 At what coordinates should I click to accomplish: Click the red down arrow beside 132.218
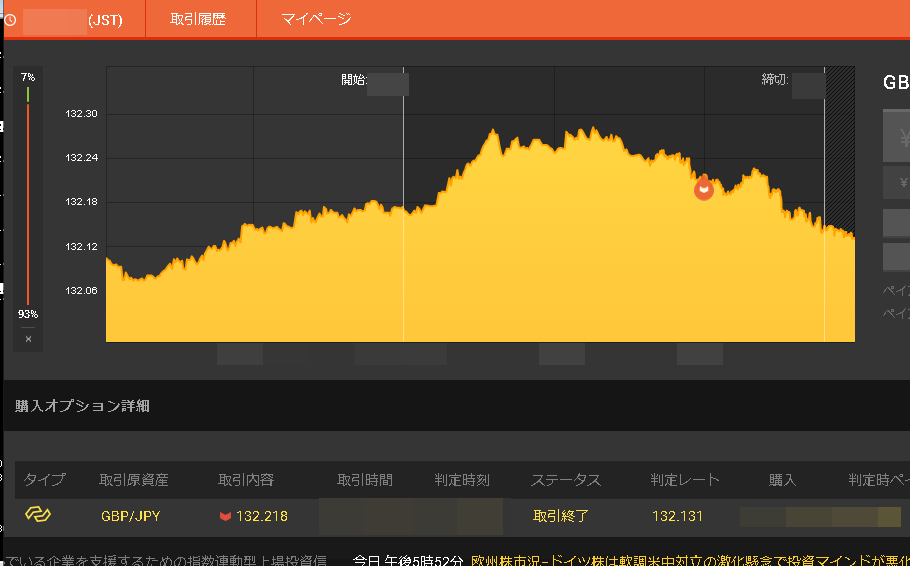tap(225, 516)
